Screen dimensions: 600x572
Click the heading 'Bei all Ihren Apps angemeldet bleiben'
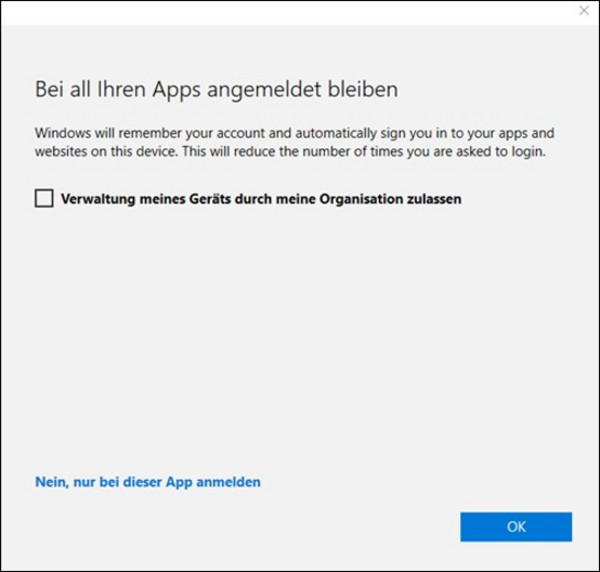(216, 89)
